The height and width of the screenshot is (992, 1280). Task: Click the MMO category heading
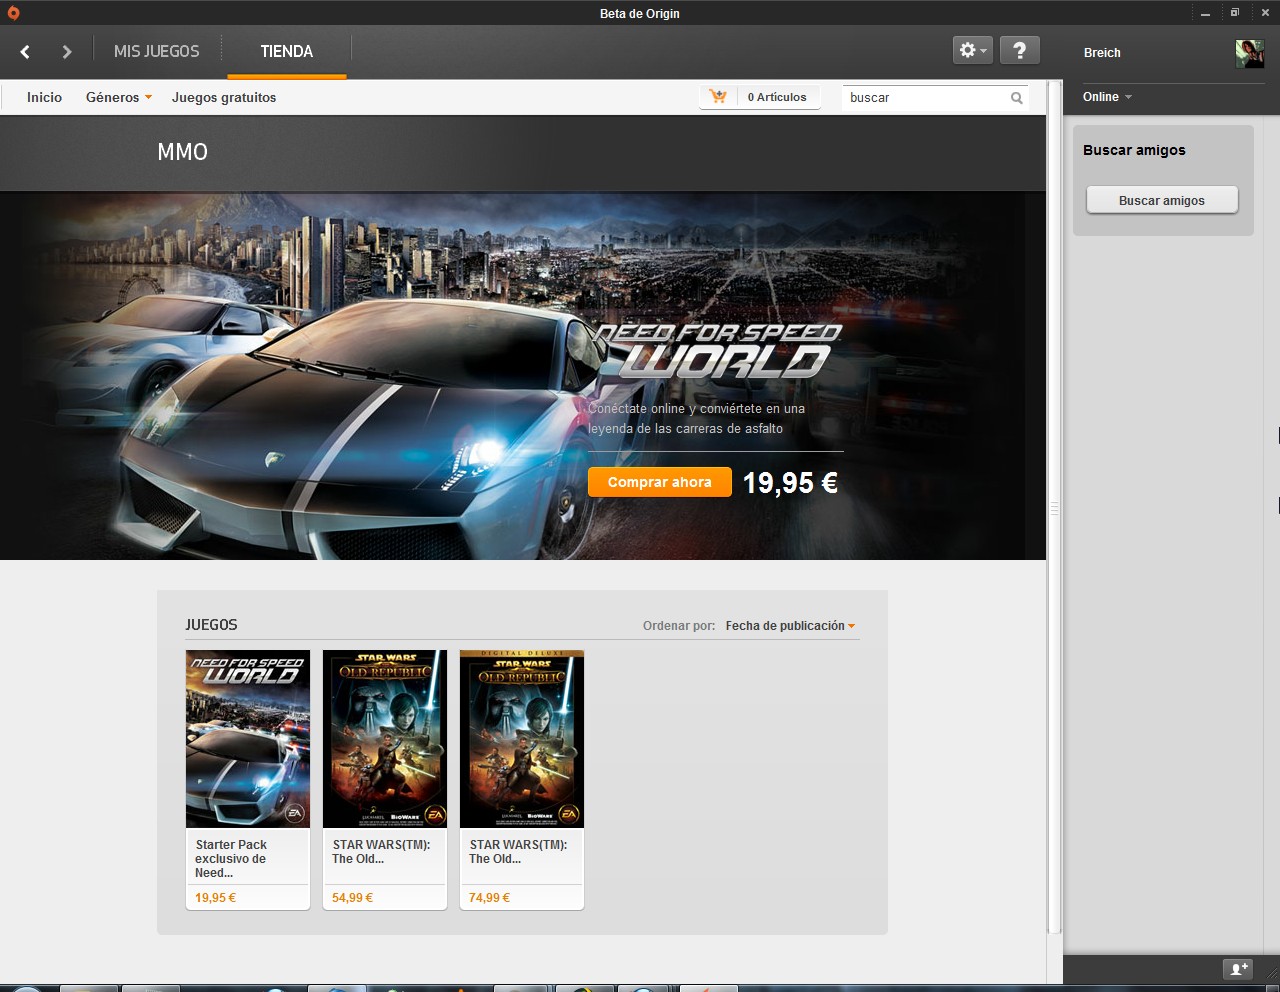pos(183,152)
